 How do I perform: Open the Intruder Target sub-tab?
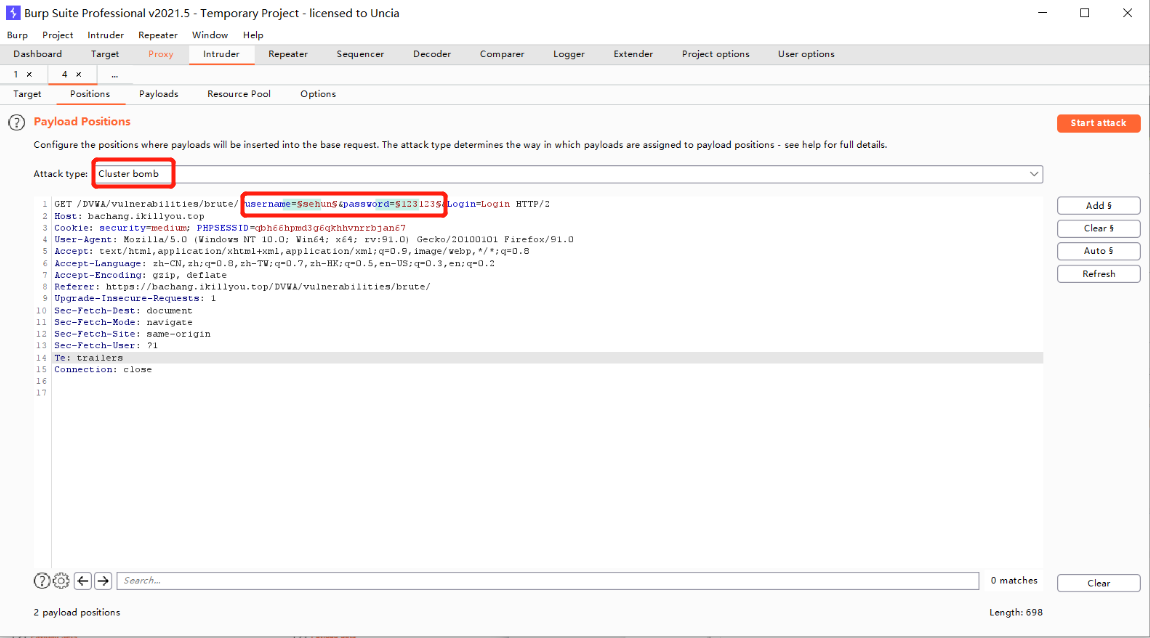coord(27,94)
